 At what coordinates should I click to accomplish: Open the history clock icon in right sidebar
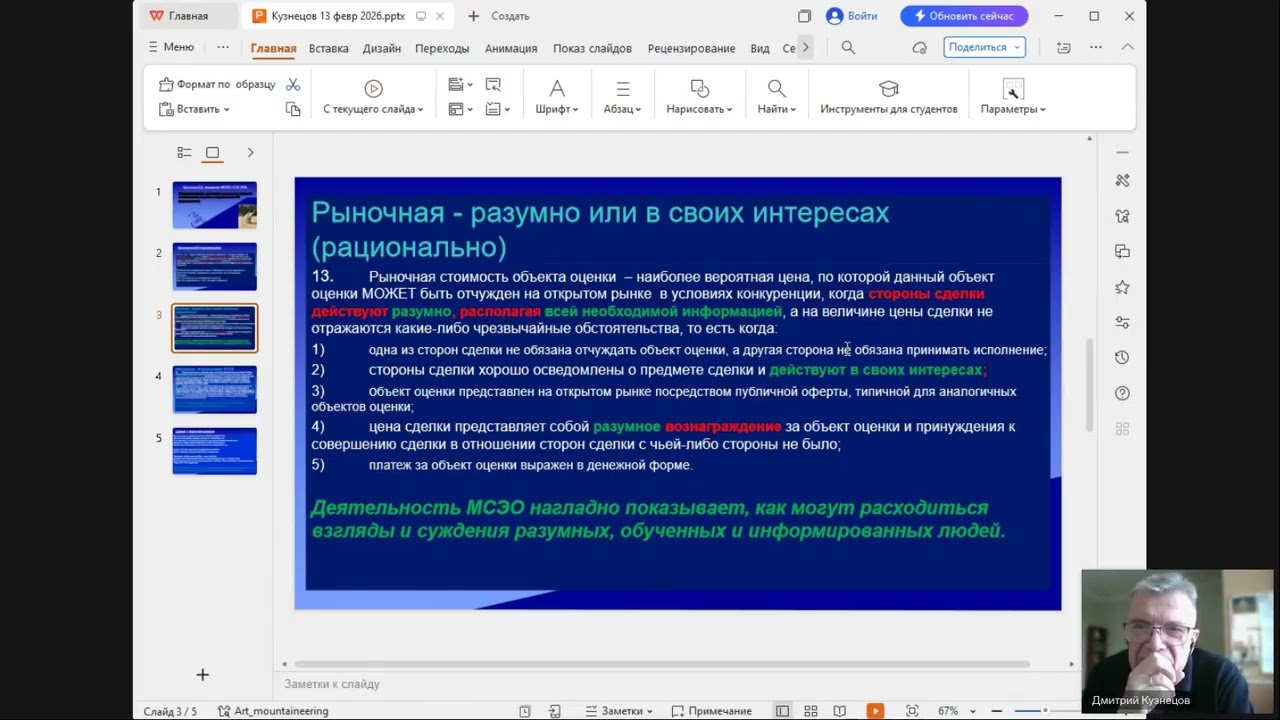pyautogui.click(x=1122, y=358)
